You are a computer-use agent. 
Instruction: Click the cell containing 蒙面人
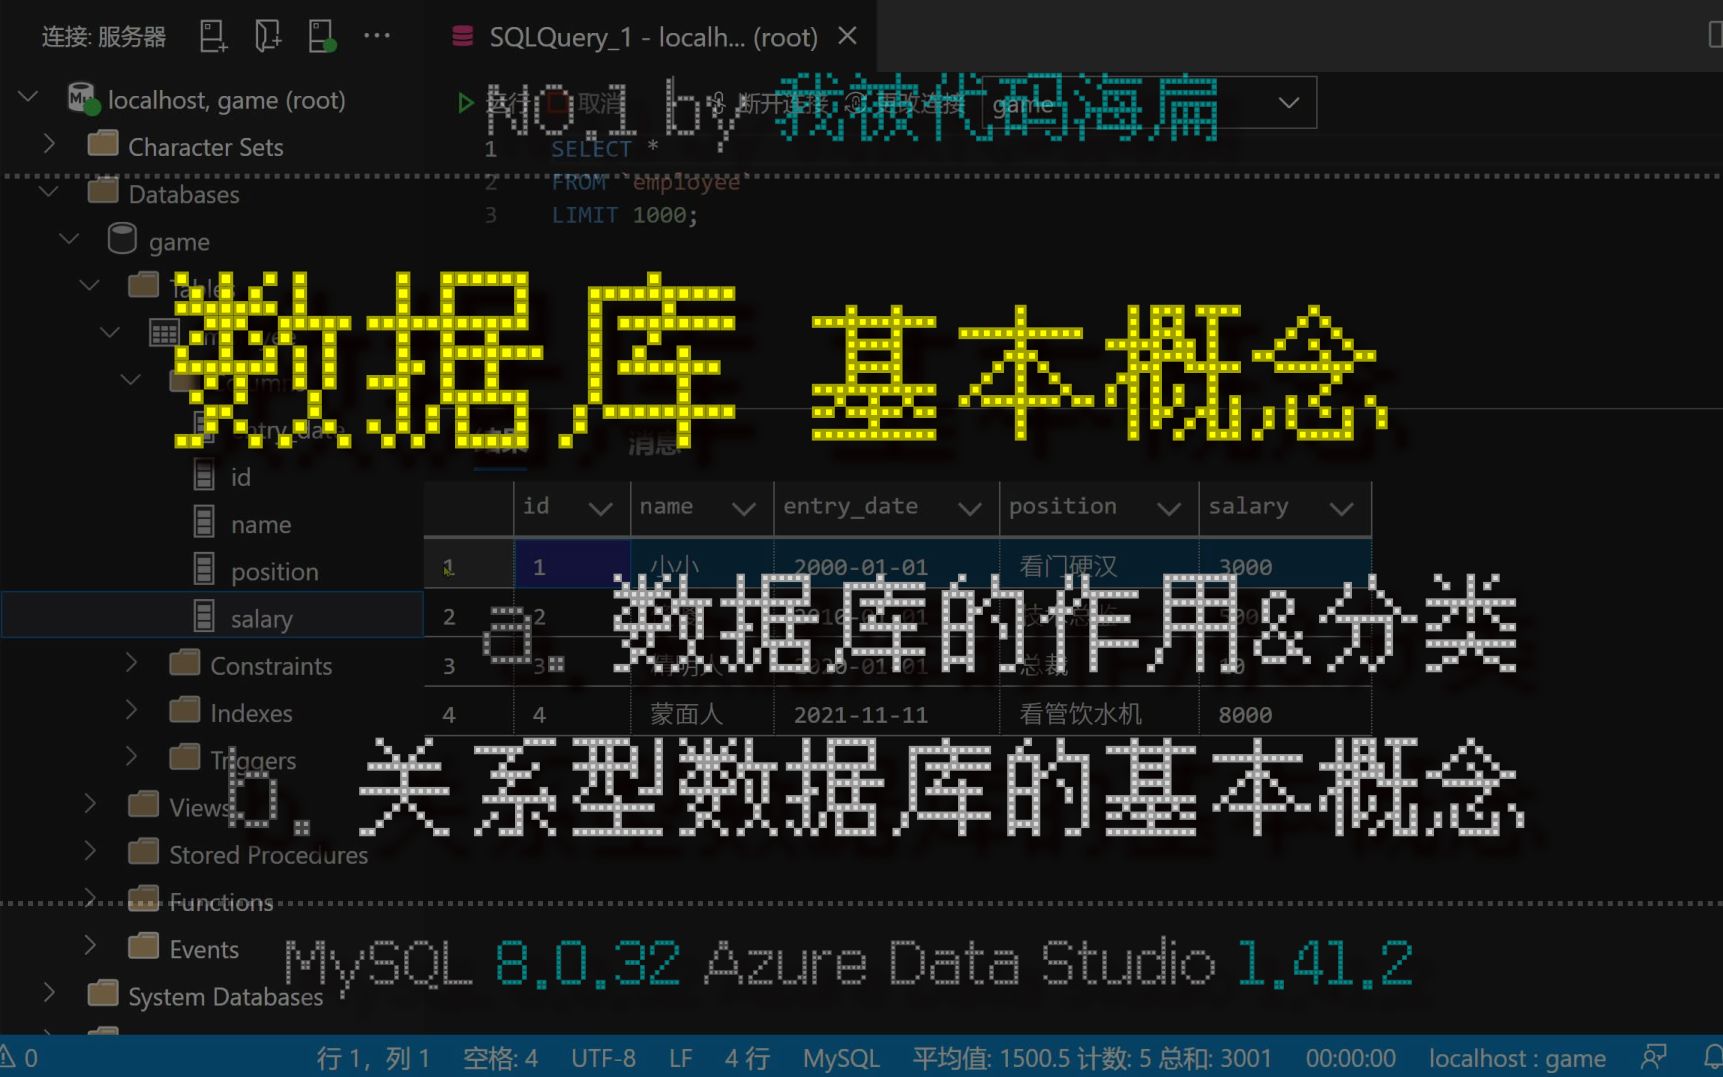tap(702, 714)
